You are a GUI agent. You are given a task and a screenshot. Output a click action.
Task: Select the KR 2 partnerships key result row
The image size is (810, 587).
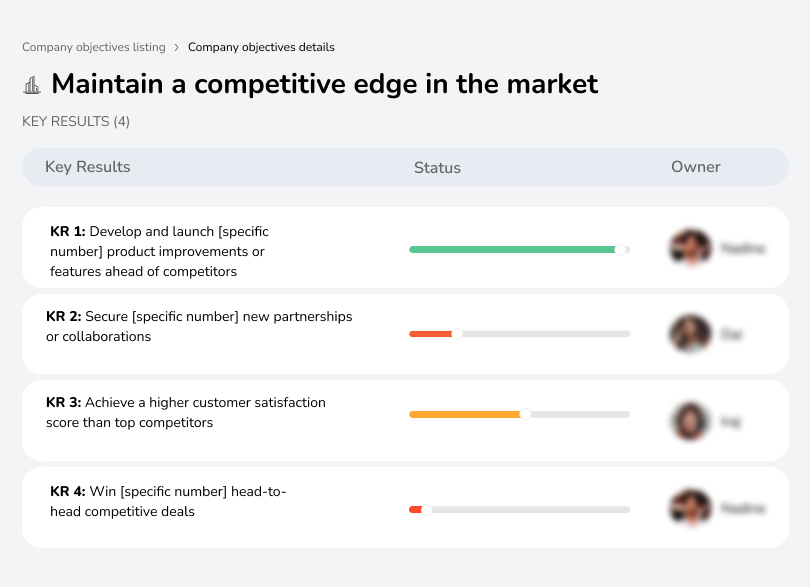(x=198, y=326)
